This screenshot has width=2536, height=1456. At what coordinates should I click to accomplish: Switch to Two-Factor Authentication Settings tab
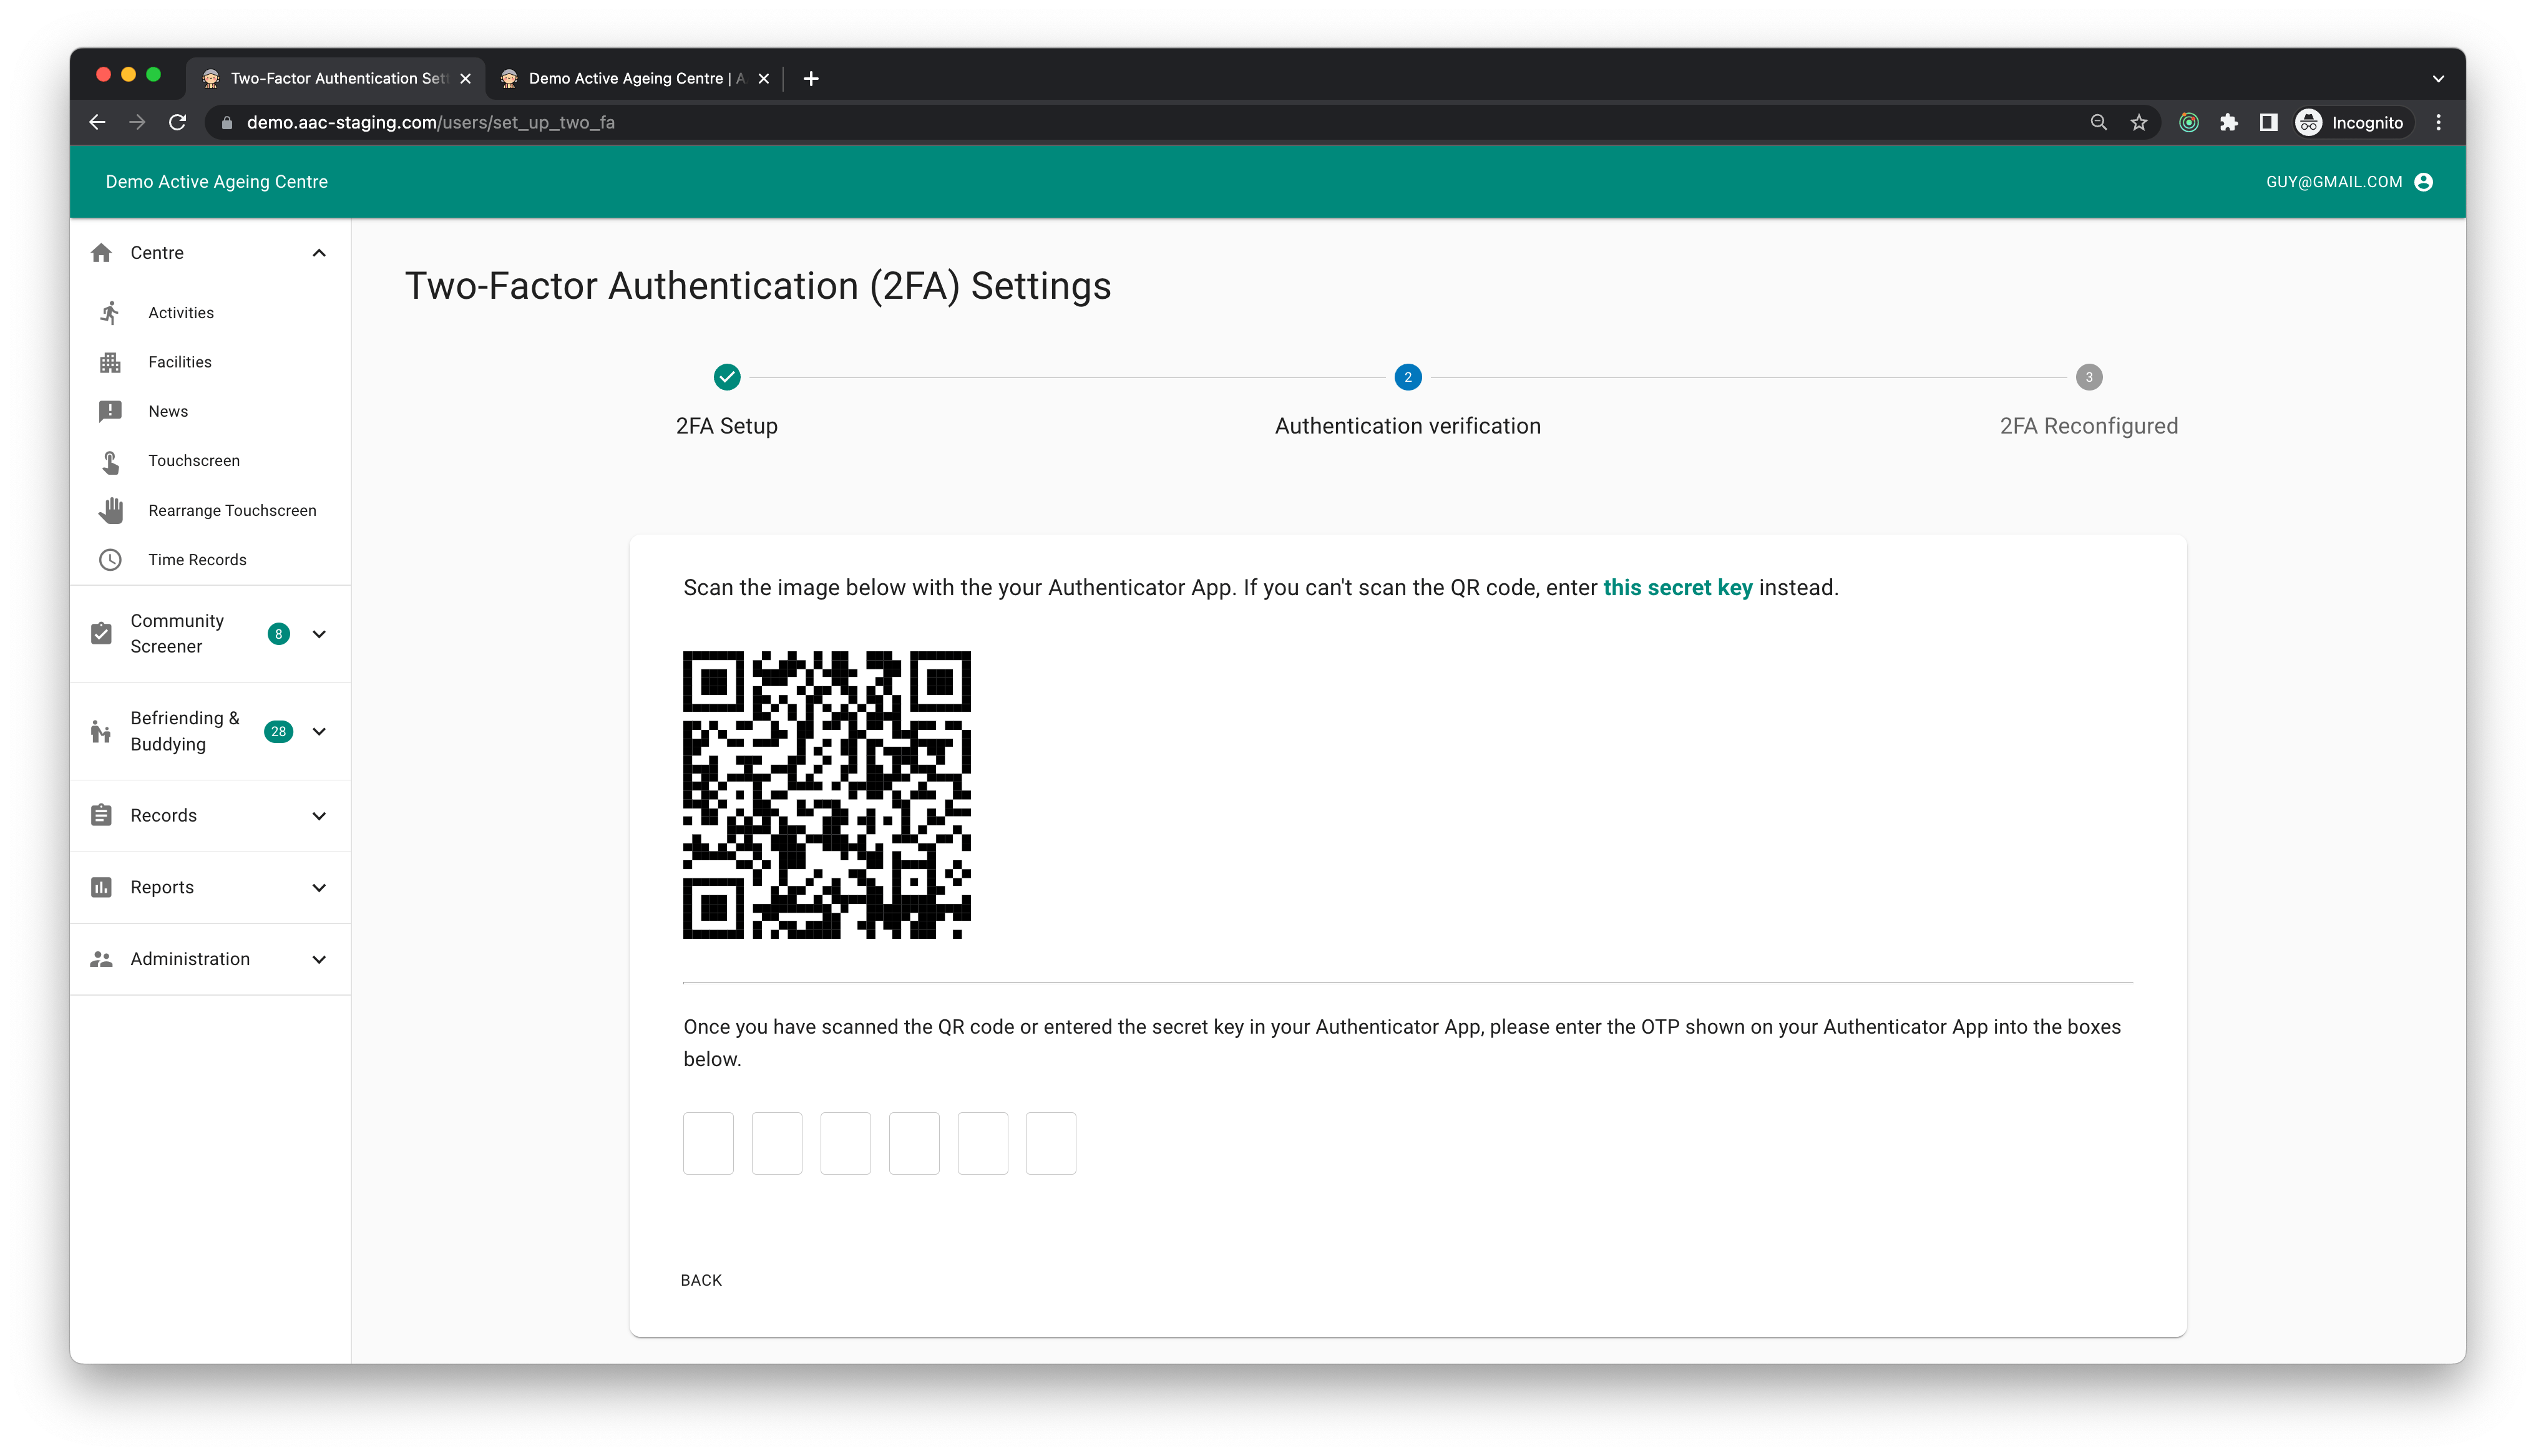click(x=337, y=78)
